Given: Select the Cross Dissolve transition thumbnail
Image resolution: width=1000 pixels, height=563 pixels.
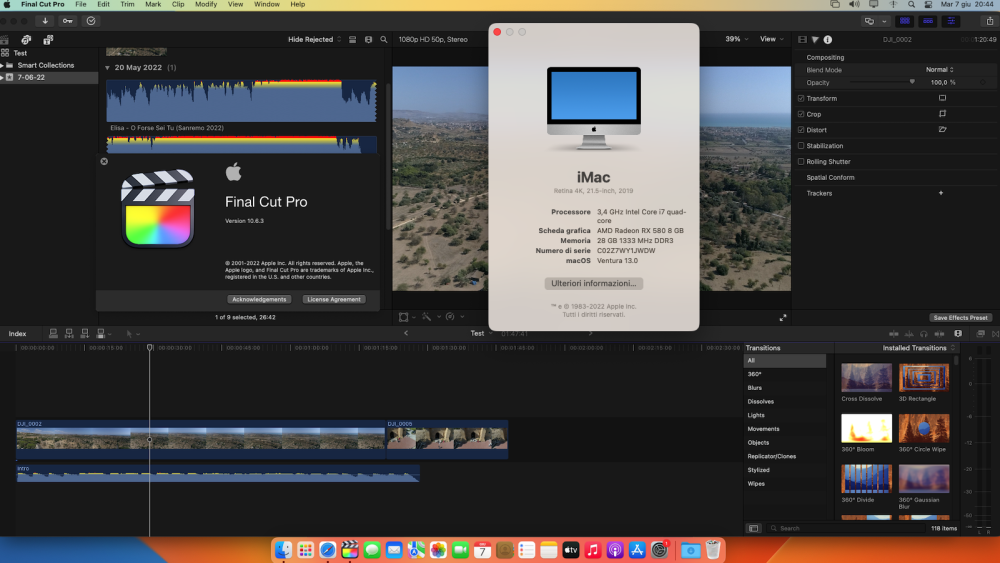Looking at the screenshot, I should click(x=866, y=377).
